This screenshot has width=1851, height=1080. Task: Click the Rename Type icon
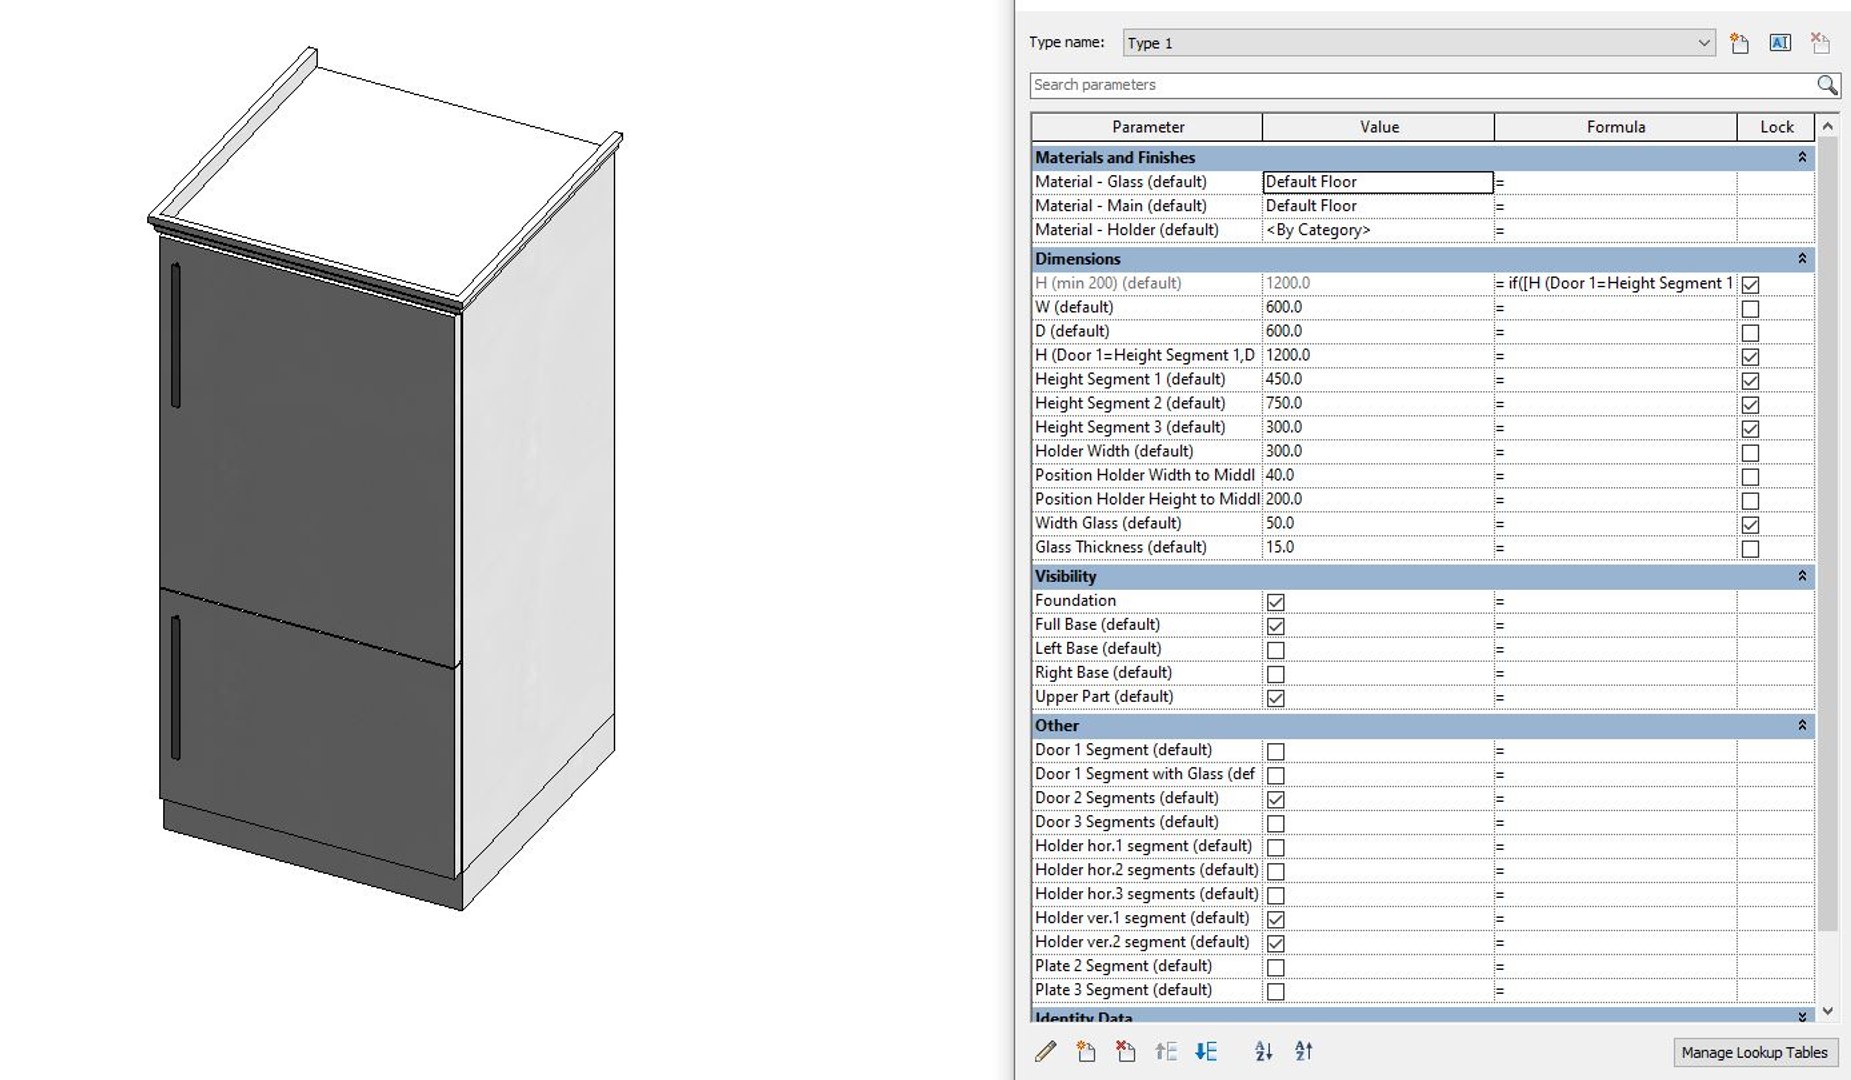point(1780,43)
